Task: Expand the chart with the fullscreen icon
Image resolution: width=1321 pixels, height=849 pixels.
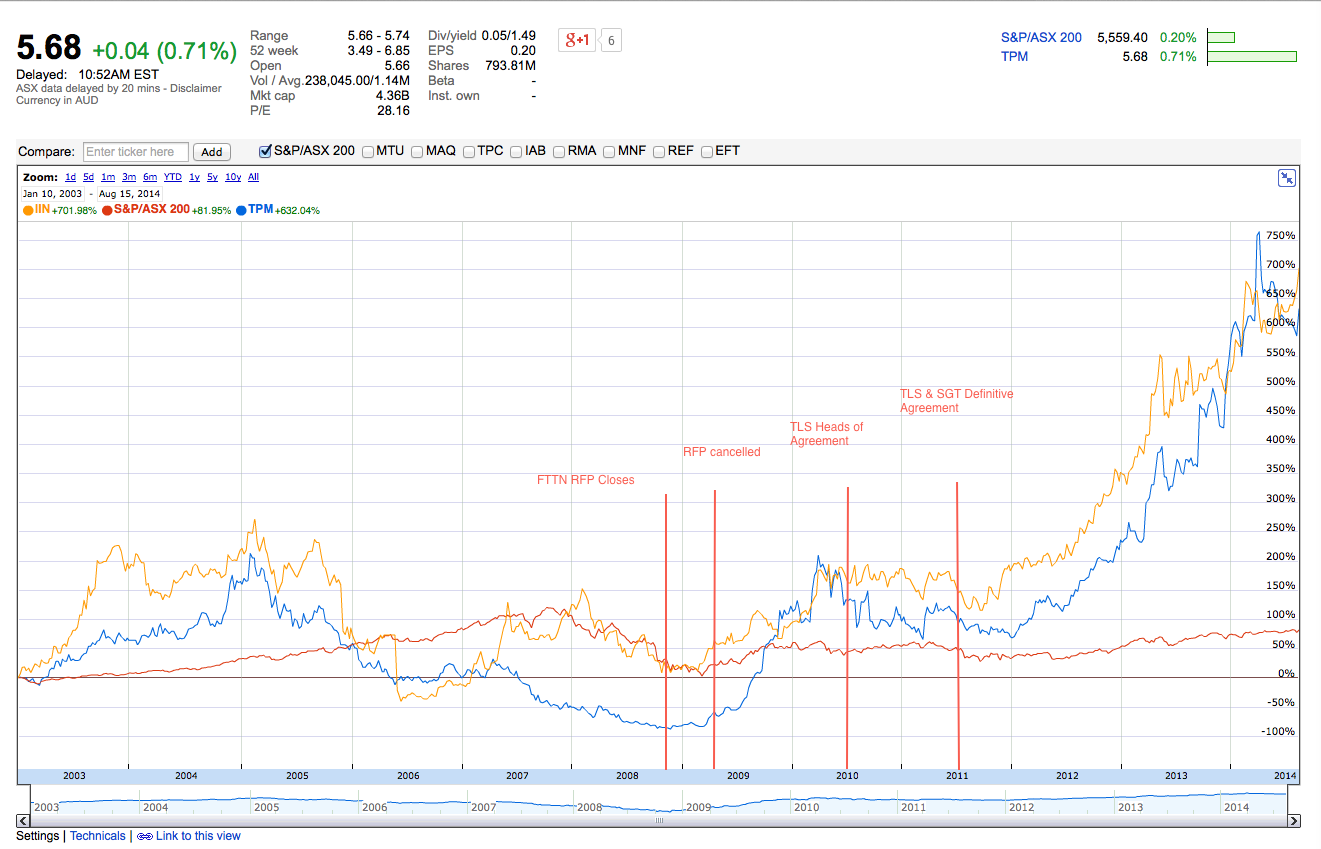Action: click(1286, 178)
